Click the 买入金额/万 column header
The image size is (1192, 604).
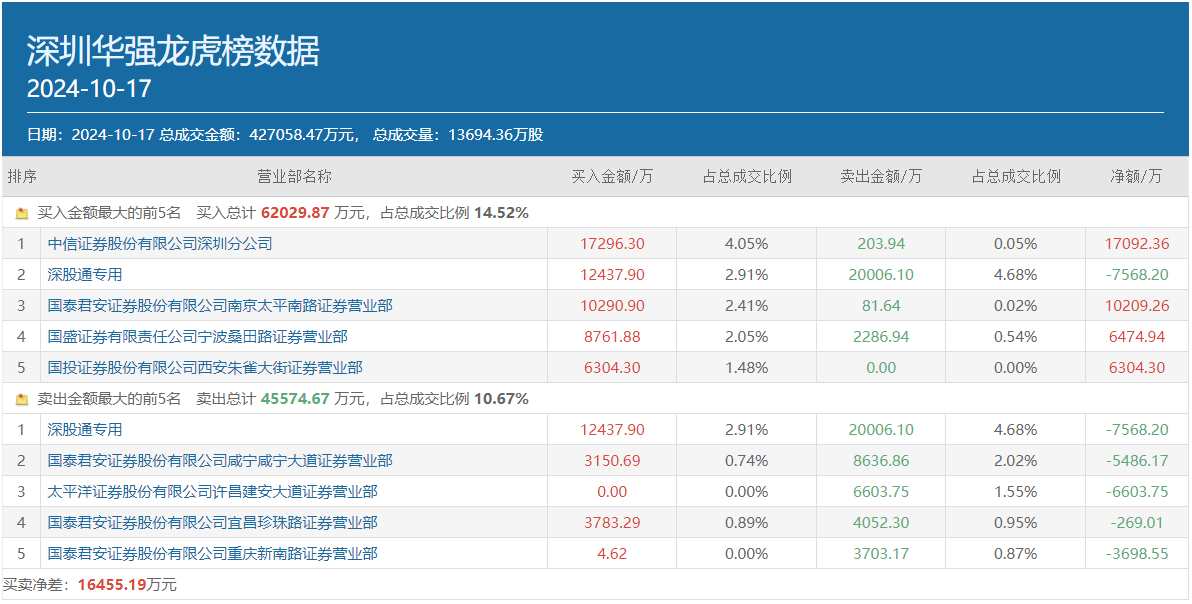tap(612, 177)
